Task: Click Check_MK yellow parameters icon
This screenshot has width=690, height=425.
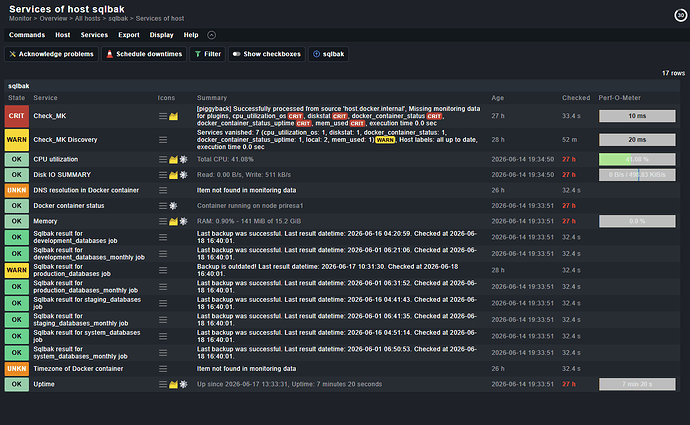Action: [173, 116]
